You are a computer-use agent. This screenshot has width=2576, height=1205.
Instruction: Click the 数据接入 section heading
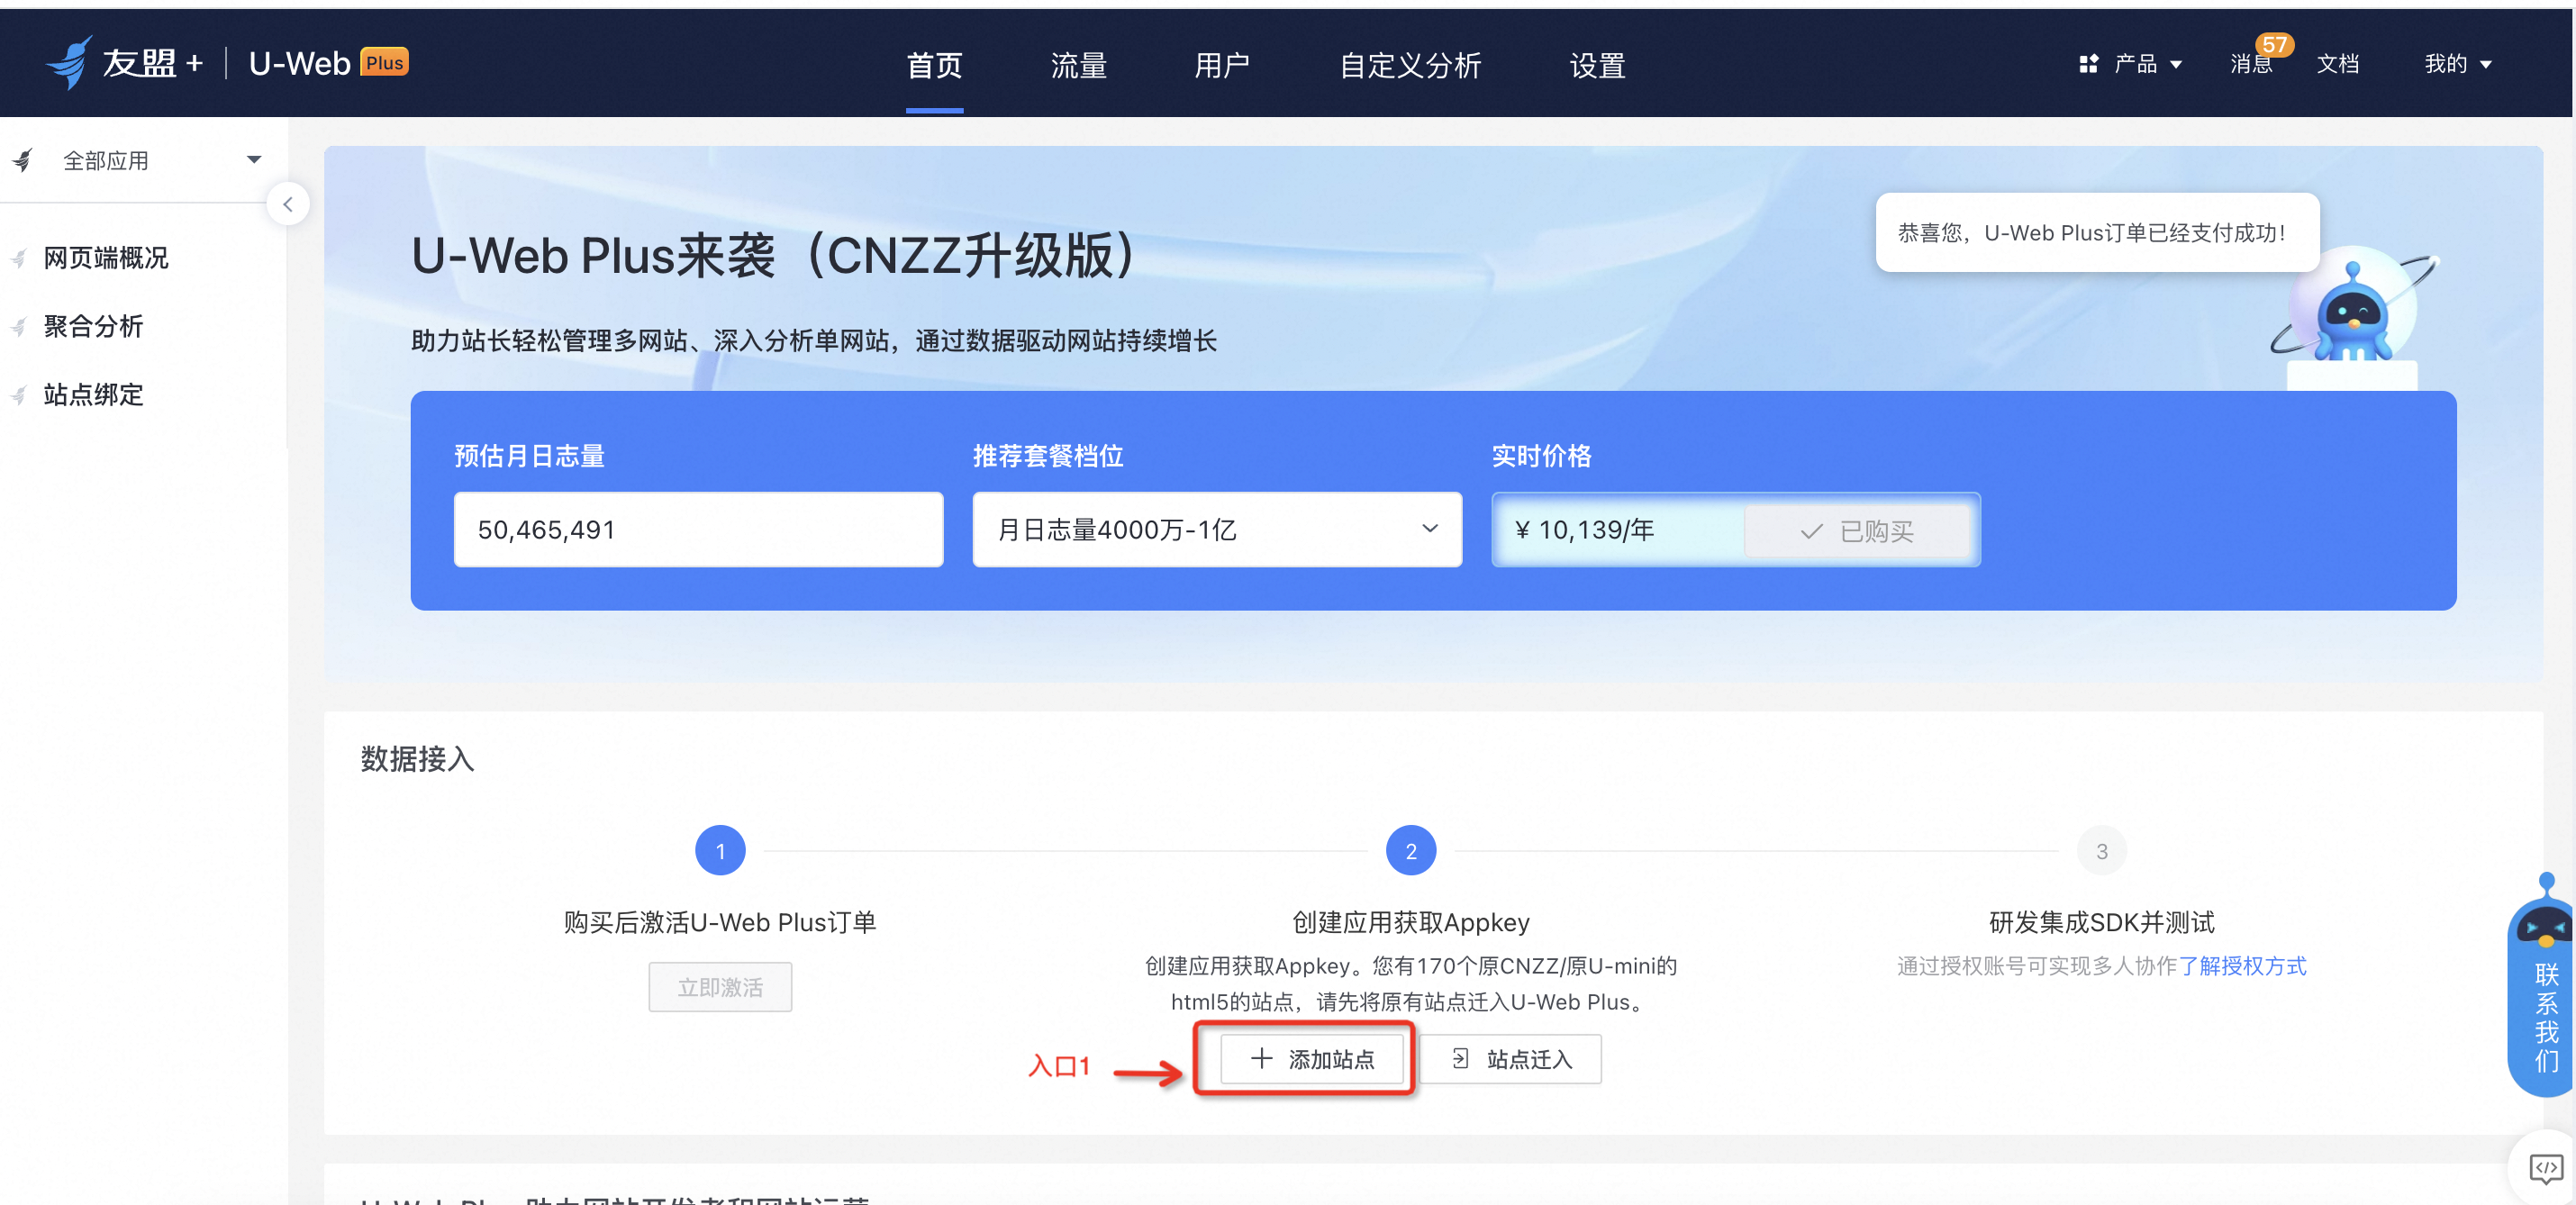coord(417,759)
